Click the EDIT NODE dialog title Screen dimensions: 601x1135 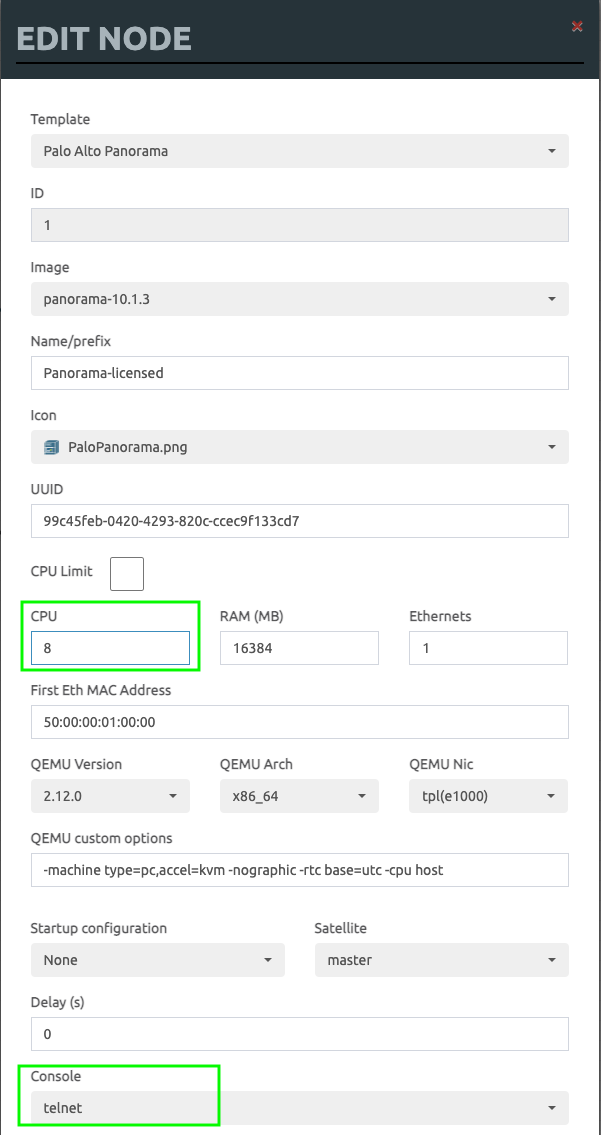(x=104, y=39)
